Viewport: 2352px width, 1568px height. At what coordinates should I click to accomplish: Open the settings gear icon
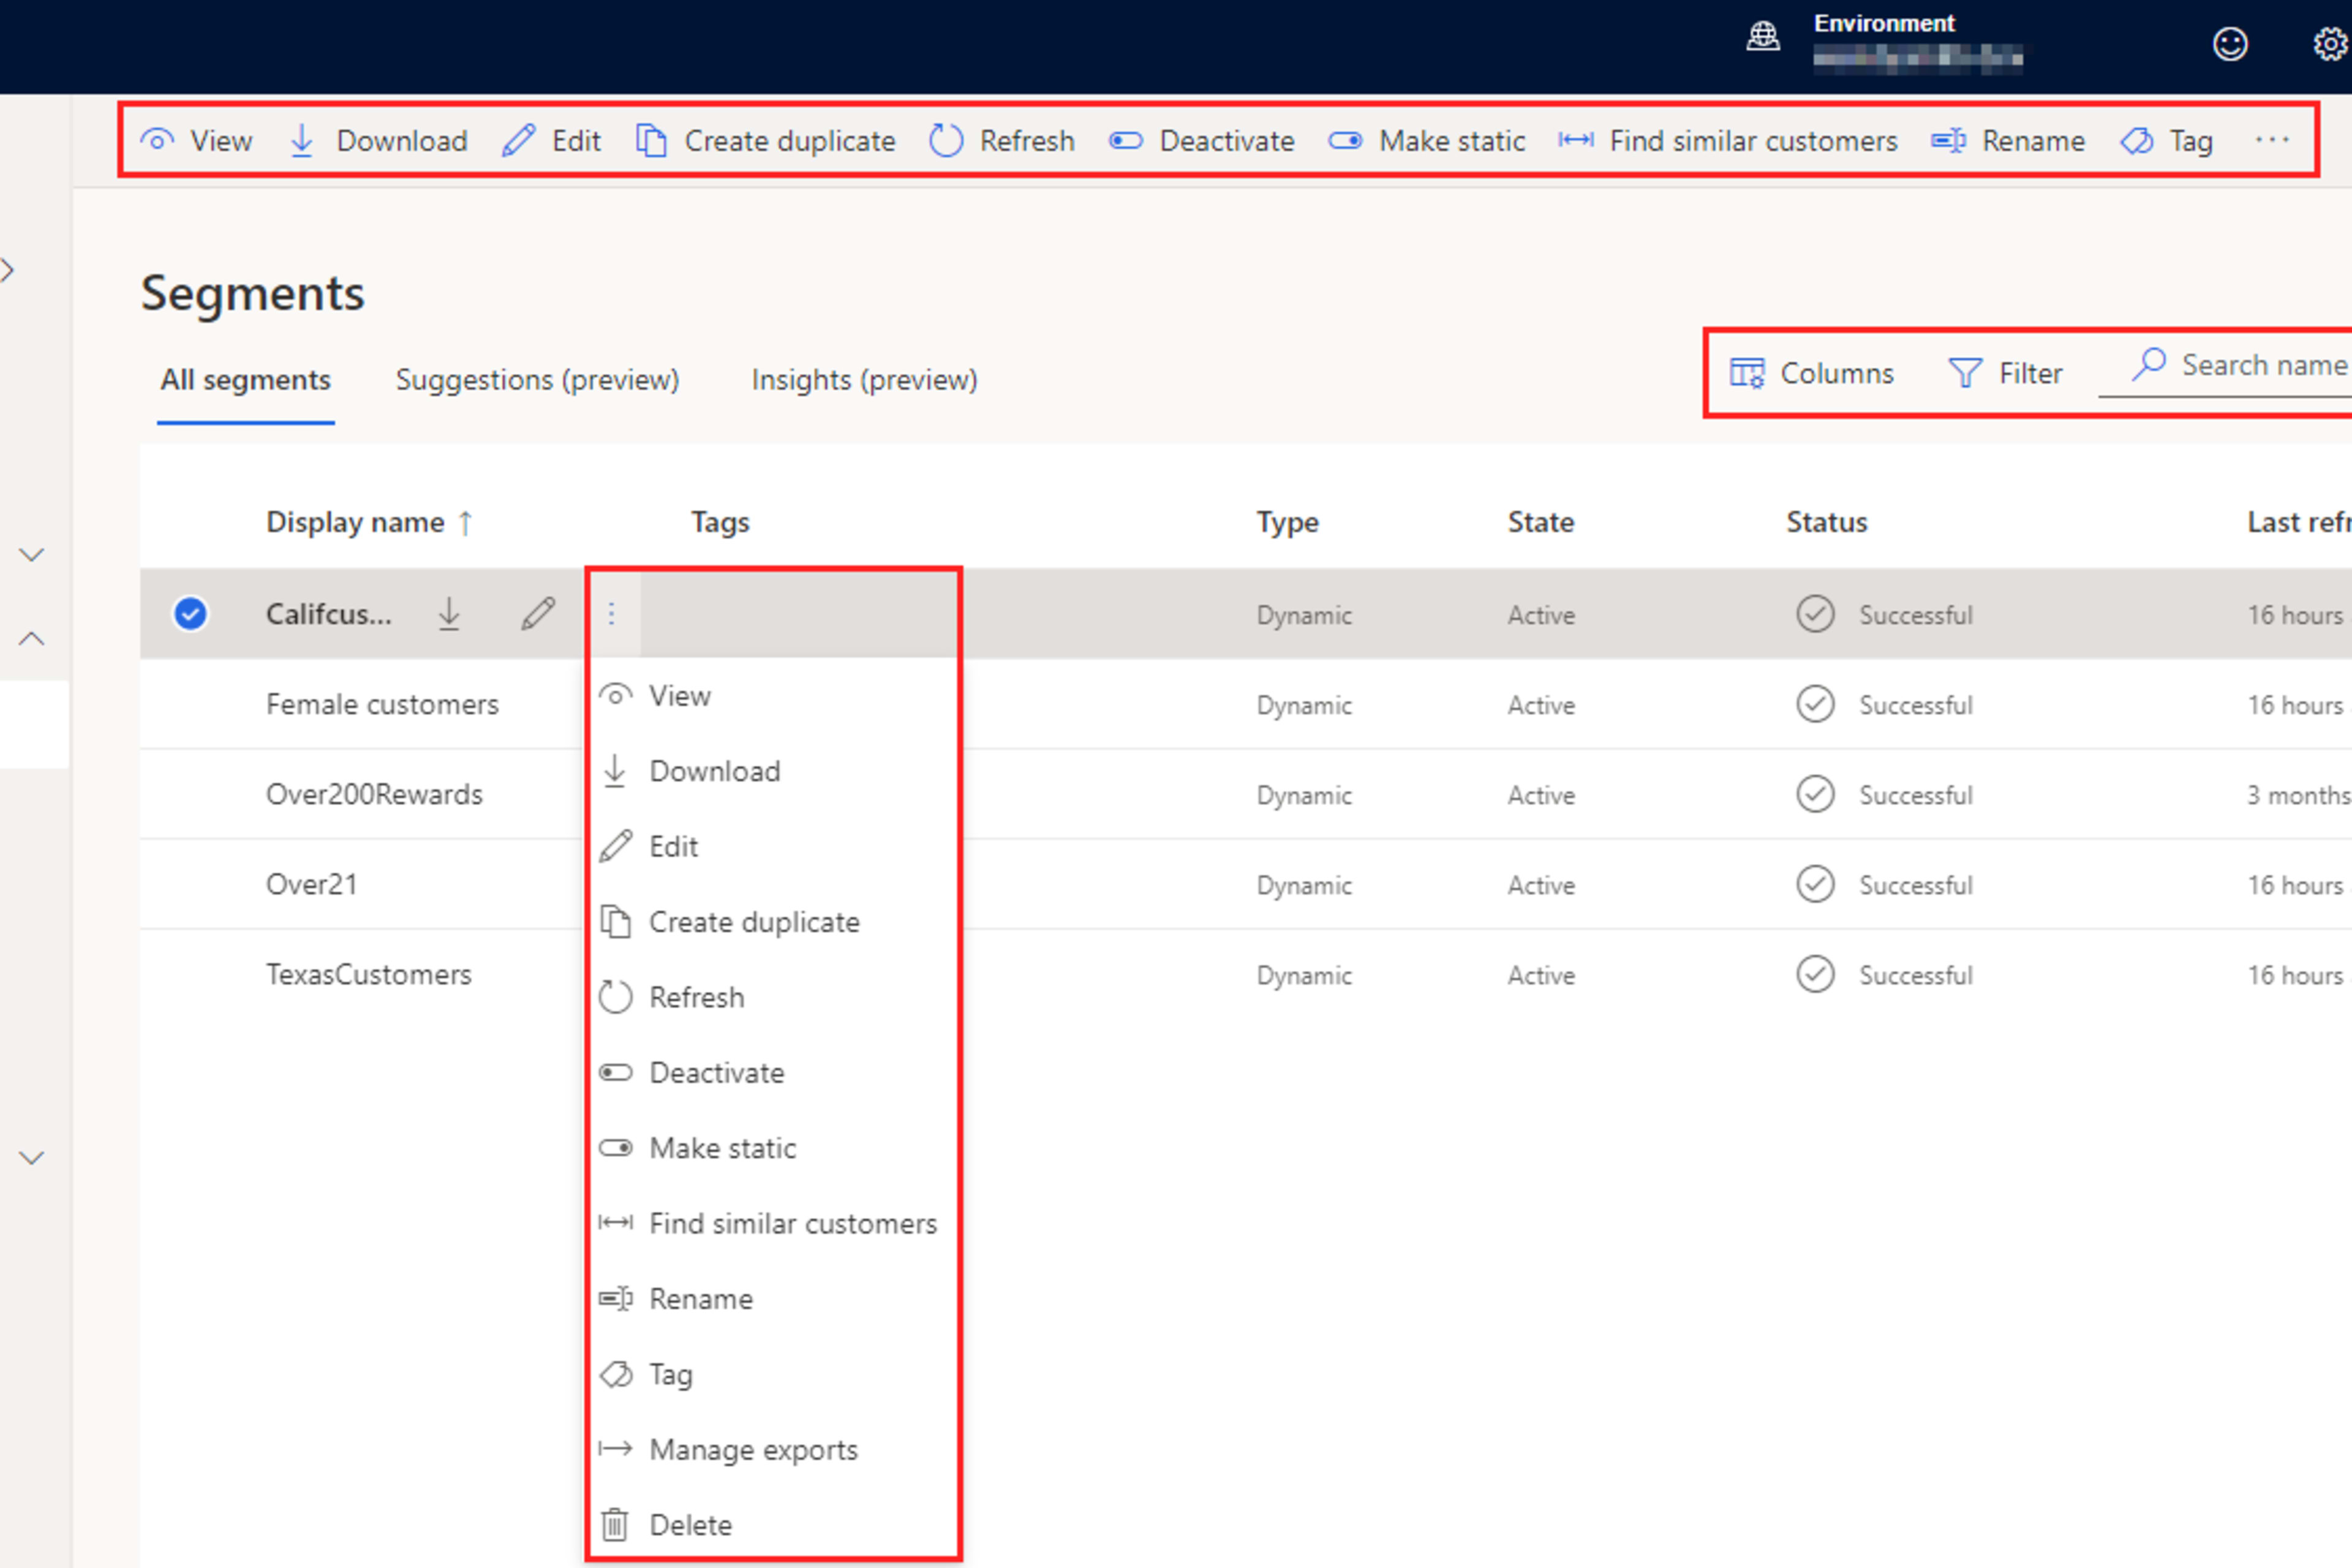pyautogui.click(x=2332, y=44)
